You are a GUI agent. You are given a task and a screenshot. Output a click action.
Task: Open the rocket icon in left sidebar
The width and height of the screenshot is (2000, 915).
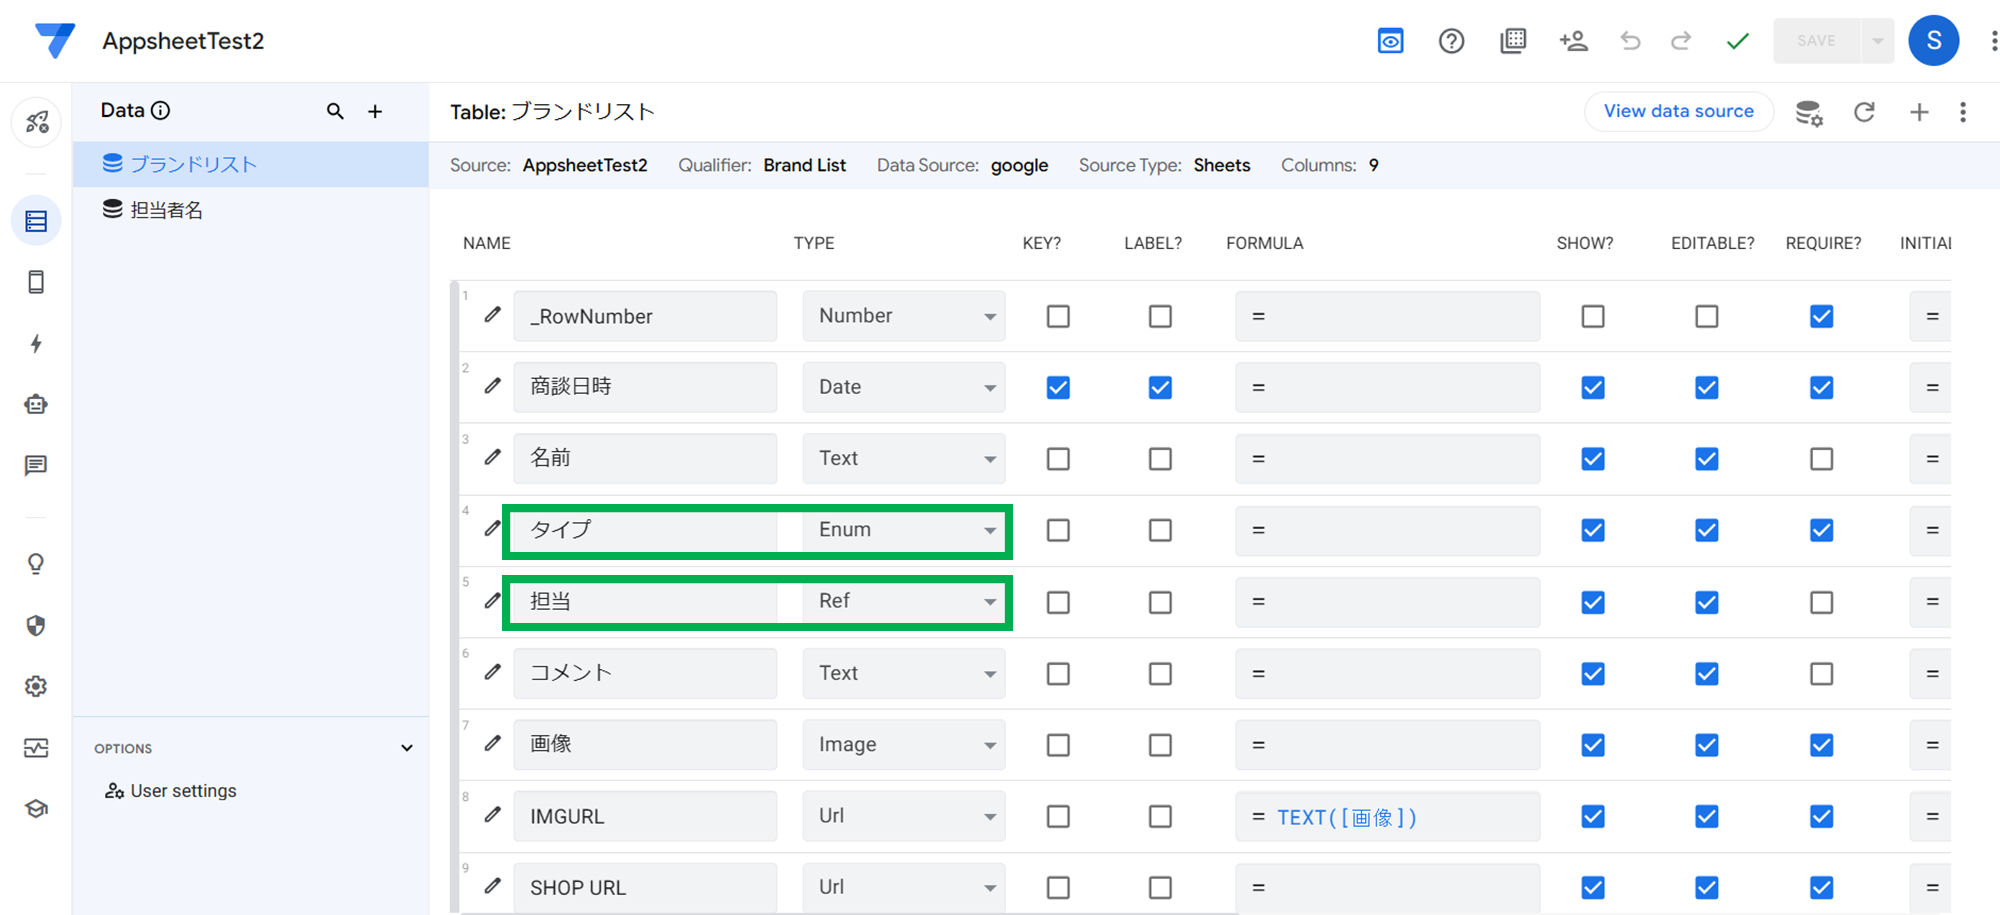click(37, 123)
